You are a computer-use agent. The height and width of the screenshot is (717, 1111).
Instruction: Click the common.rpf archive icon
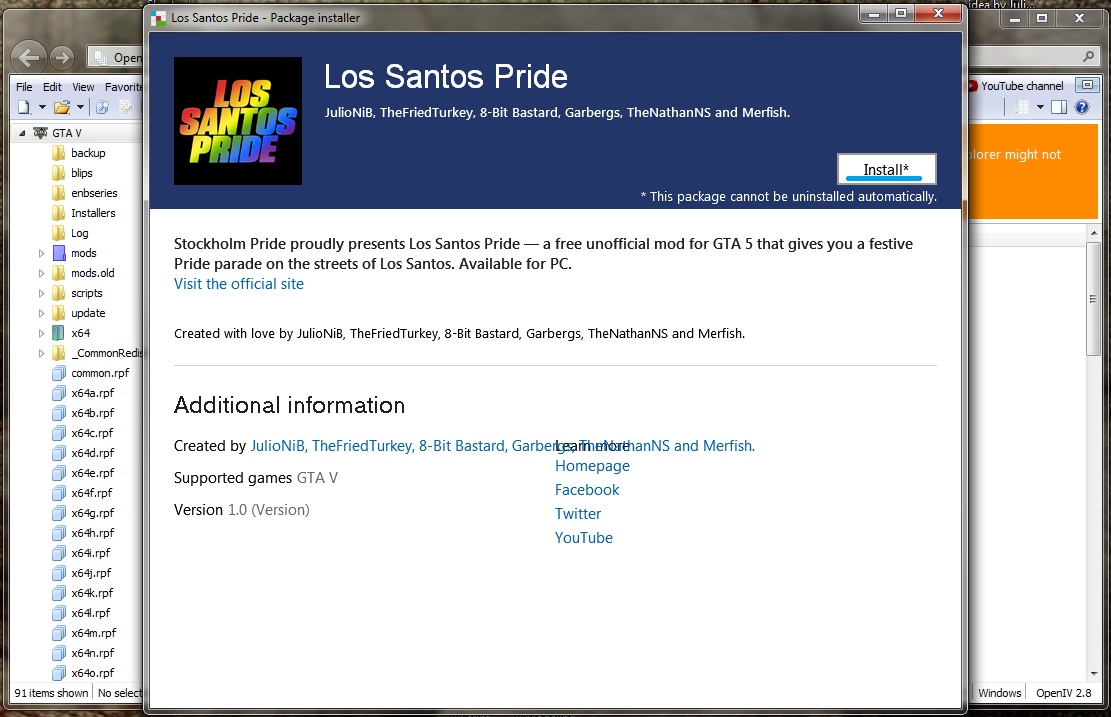point(59,373)
